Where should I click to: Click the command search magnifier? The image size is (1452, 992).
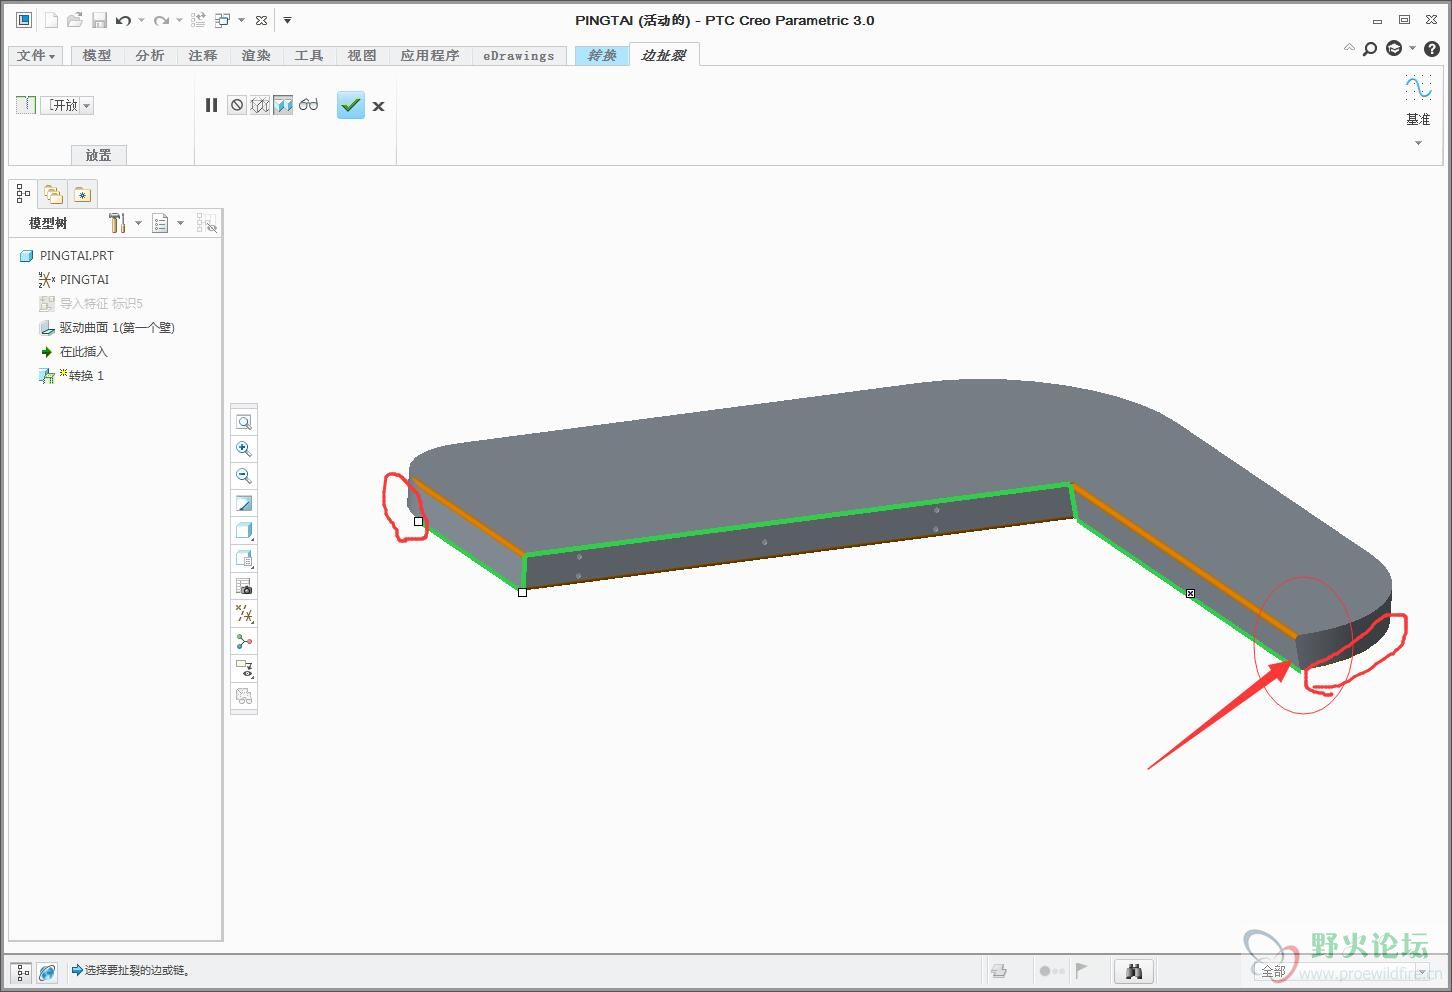click(x=1370, y=48)
